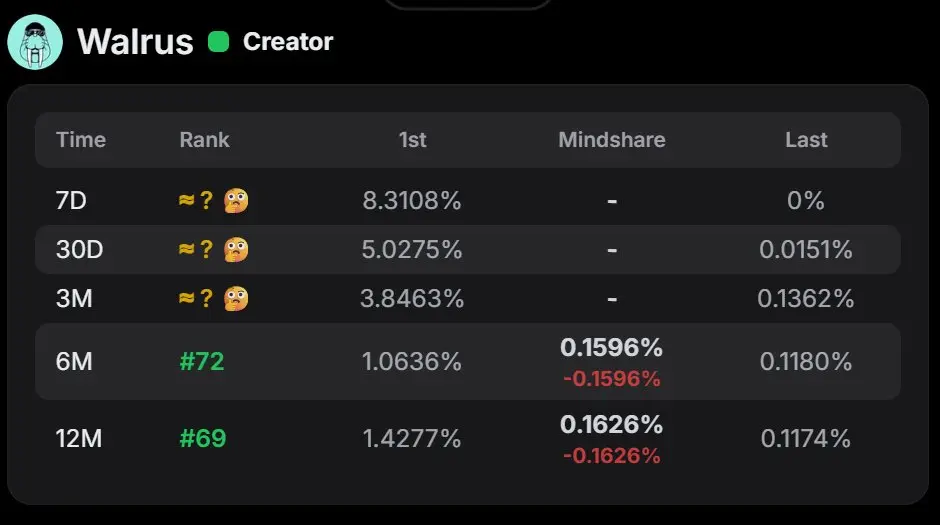Click the Creator label
The width and height of the screenshot is (940, 525).
tap(288, 42)
